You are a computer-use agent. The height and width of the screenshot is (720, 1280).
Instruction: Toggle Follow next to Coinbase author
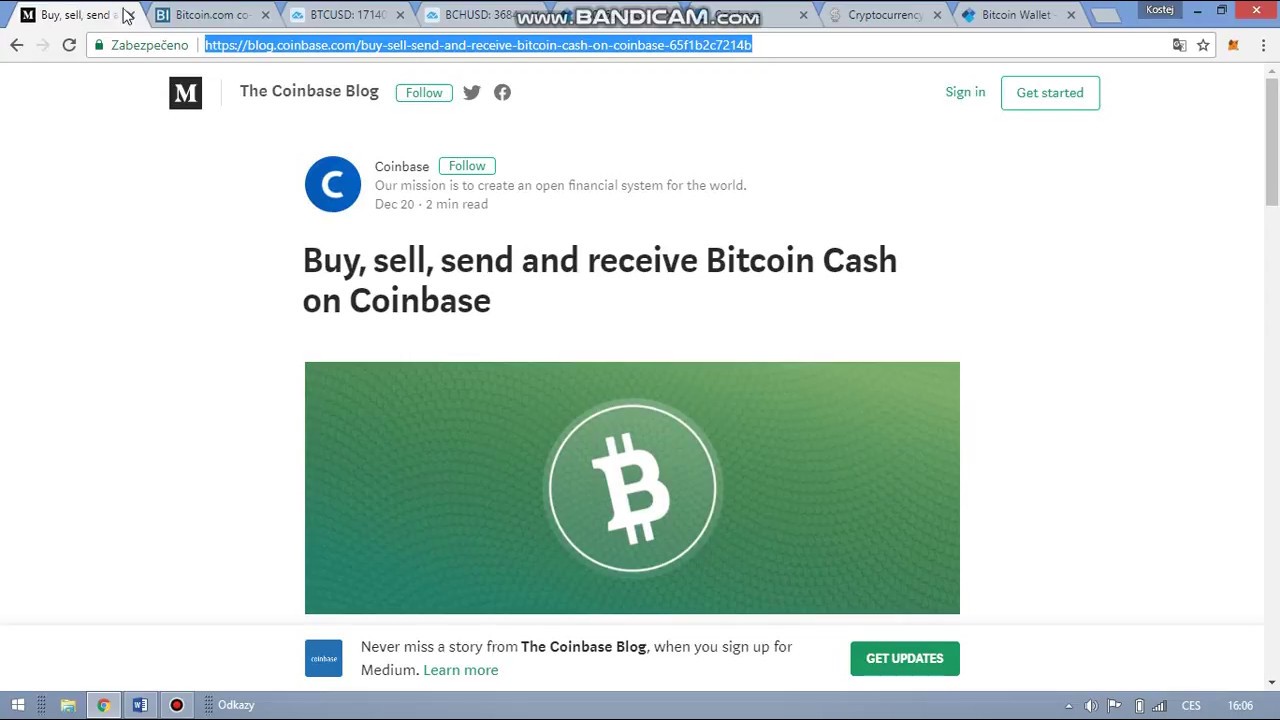tap(467, 166)
